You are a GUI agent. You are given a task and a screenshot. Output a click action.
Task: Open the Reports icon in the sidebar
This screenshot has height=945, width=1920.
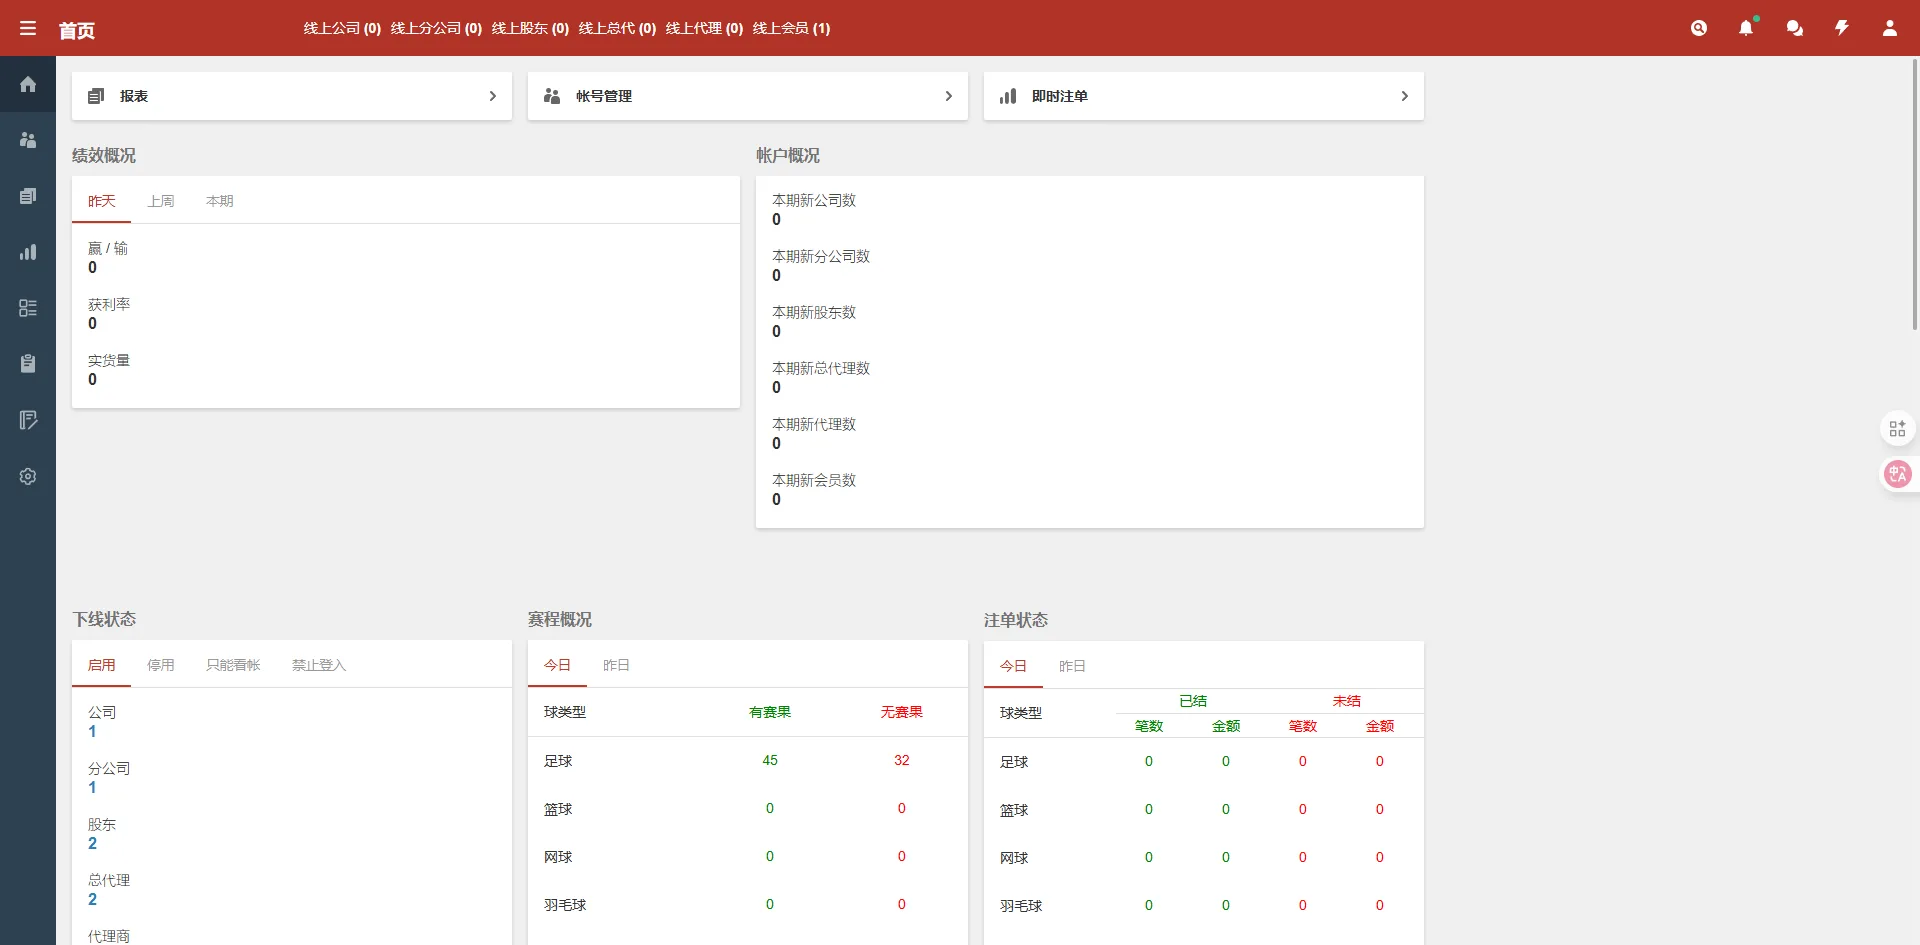pos(27,196)
